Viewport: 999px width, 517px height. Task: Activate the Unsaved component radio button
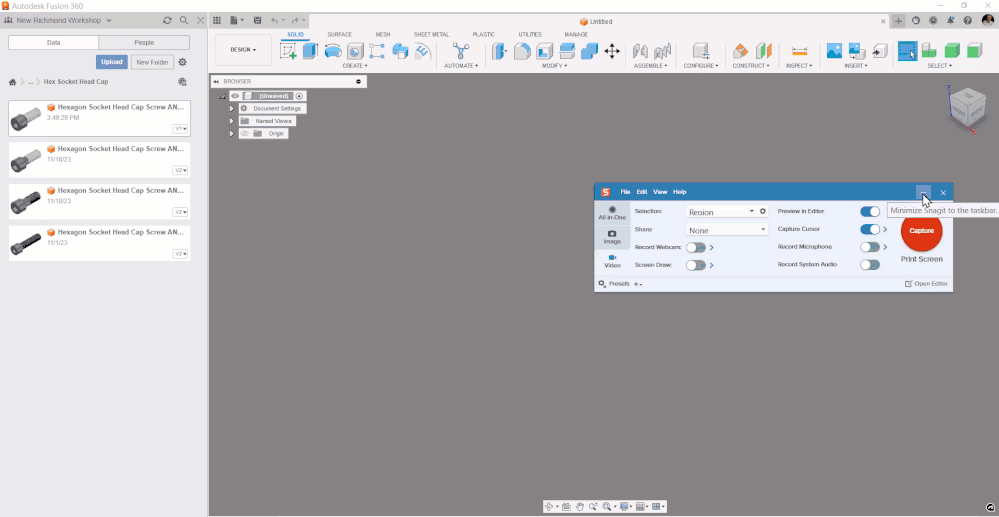(x=299, y=96)
